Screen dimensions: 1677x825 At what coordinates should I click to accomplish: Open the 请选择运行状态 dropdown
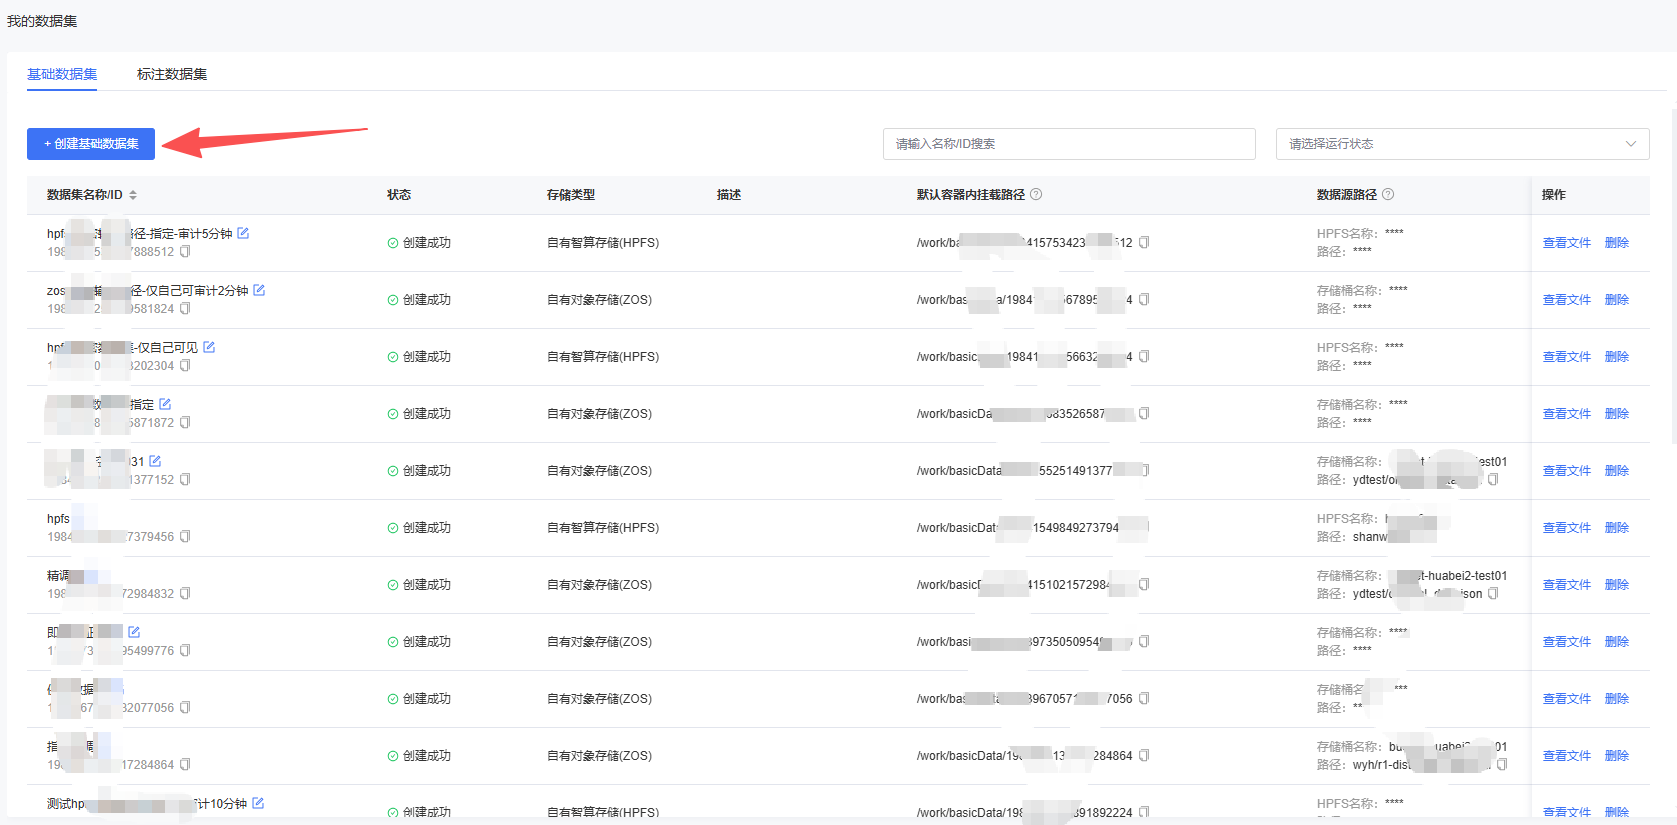click(1462, 144)
